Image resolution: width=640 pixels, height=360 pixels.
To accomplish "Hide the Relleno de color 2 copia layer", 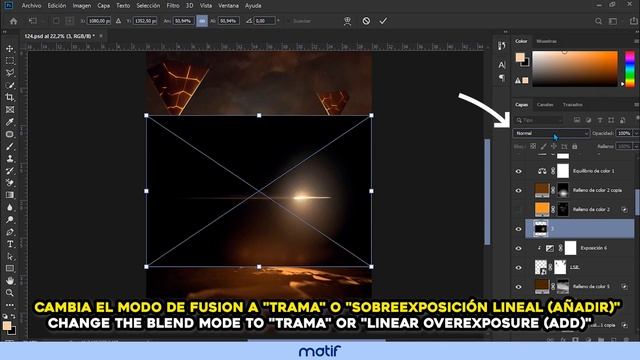I will [518, 191].
